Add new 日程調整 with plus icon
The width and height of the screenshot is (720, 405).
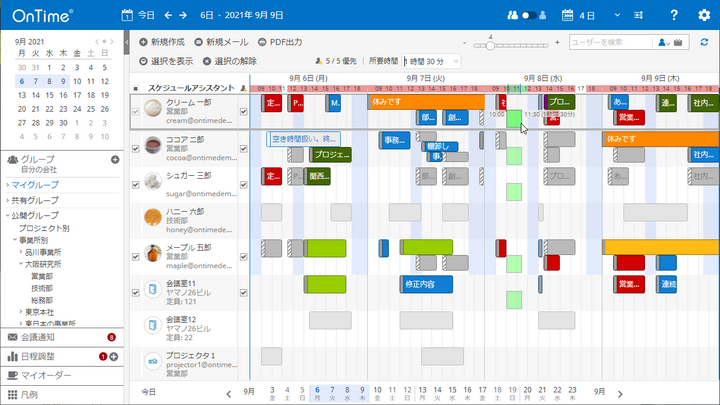click(x=113, y=356)
